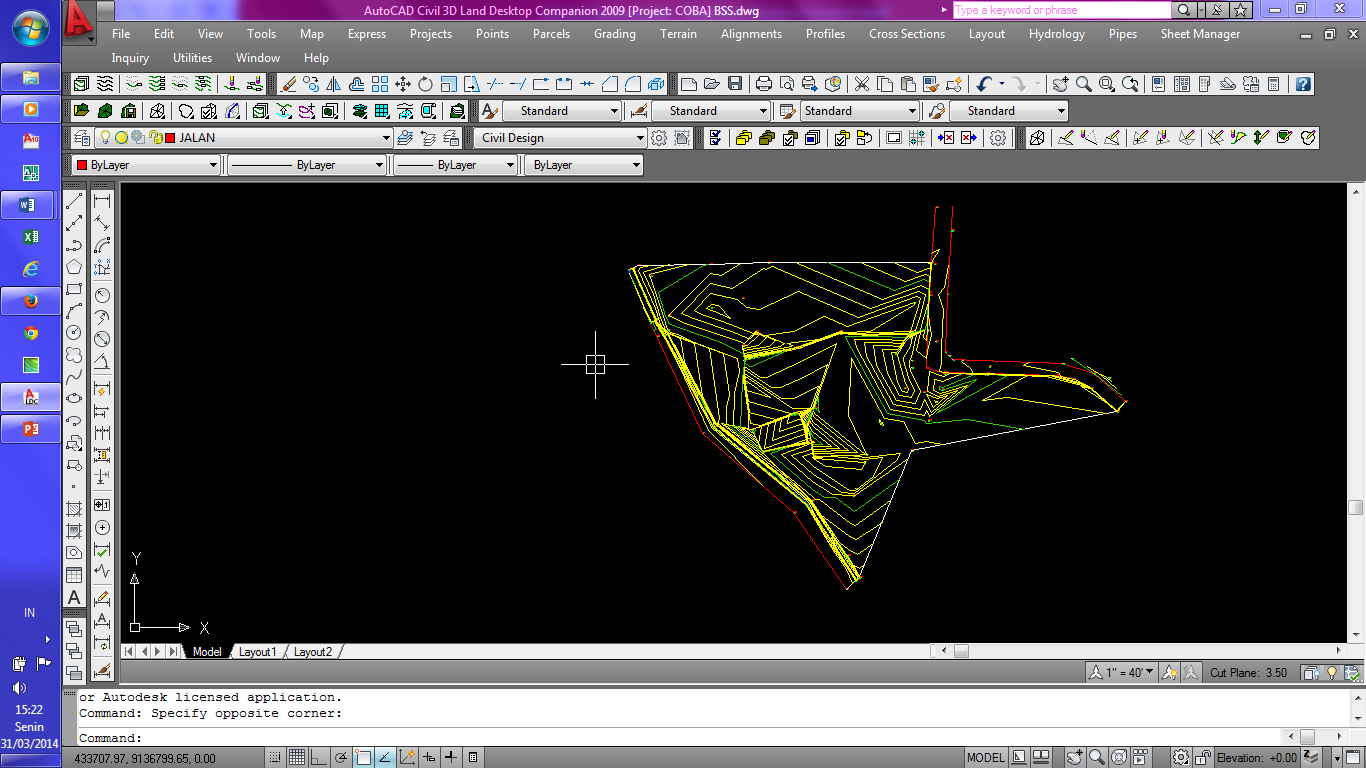
Task: Save the drawing with the floppy disk icon
Action: [x=735, y=84]
